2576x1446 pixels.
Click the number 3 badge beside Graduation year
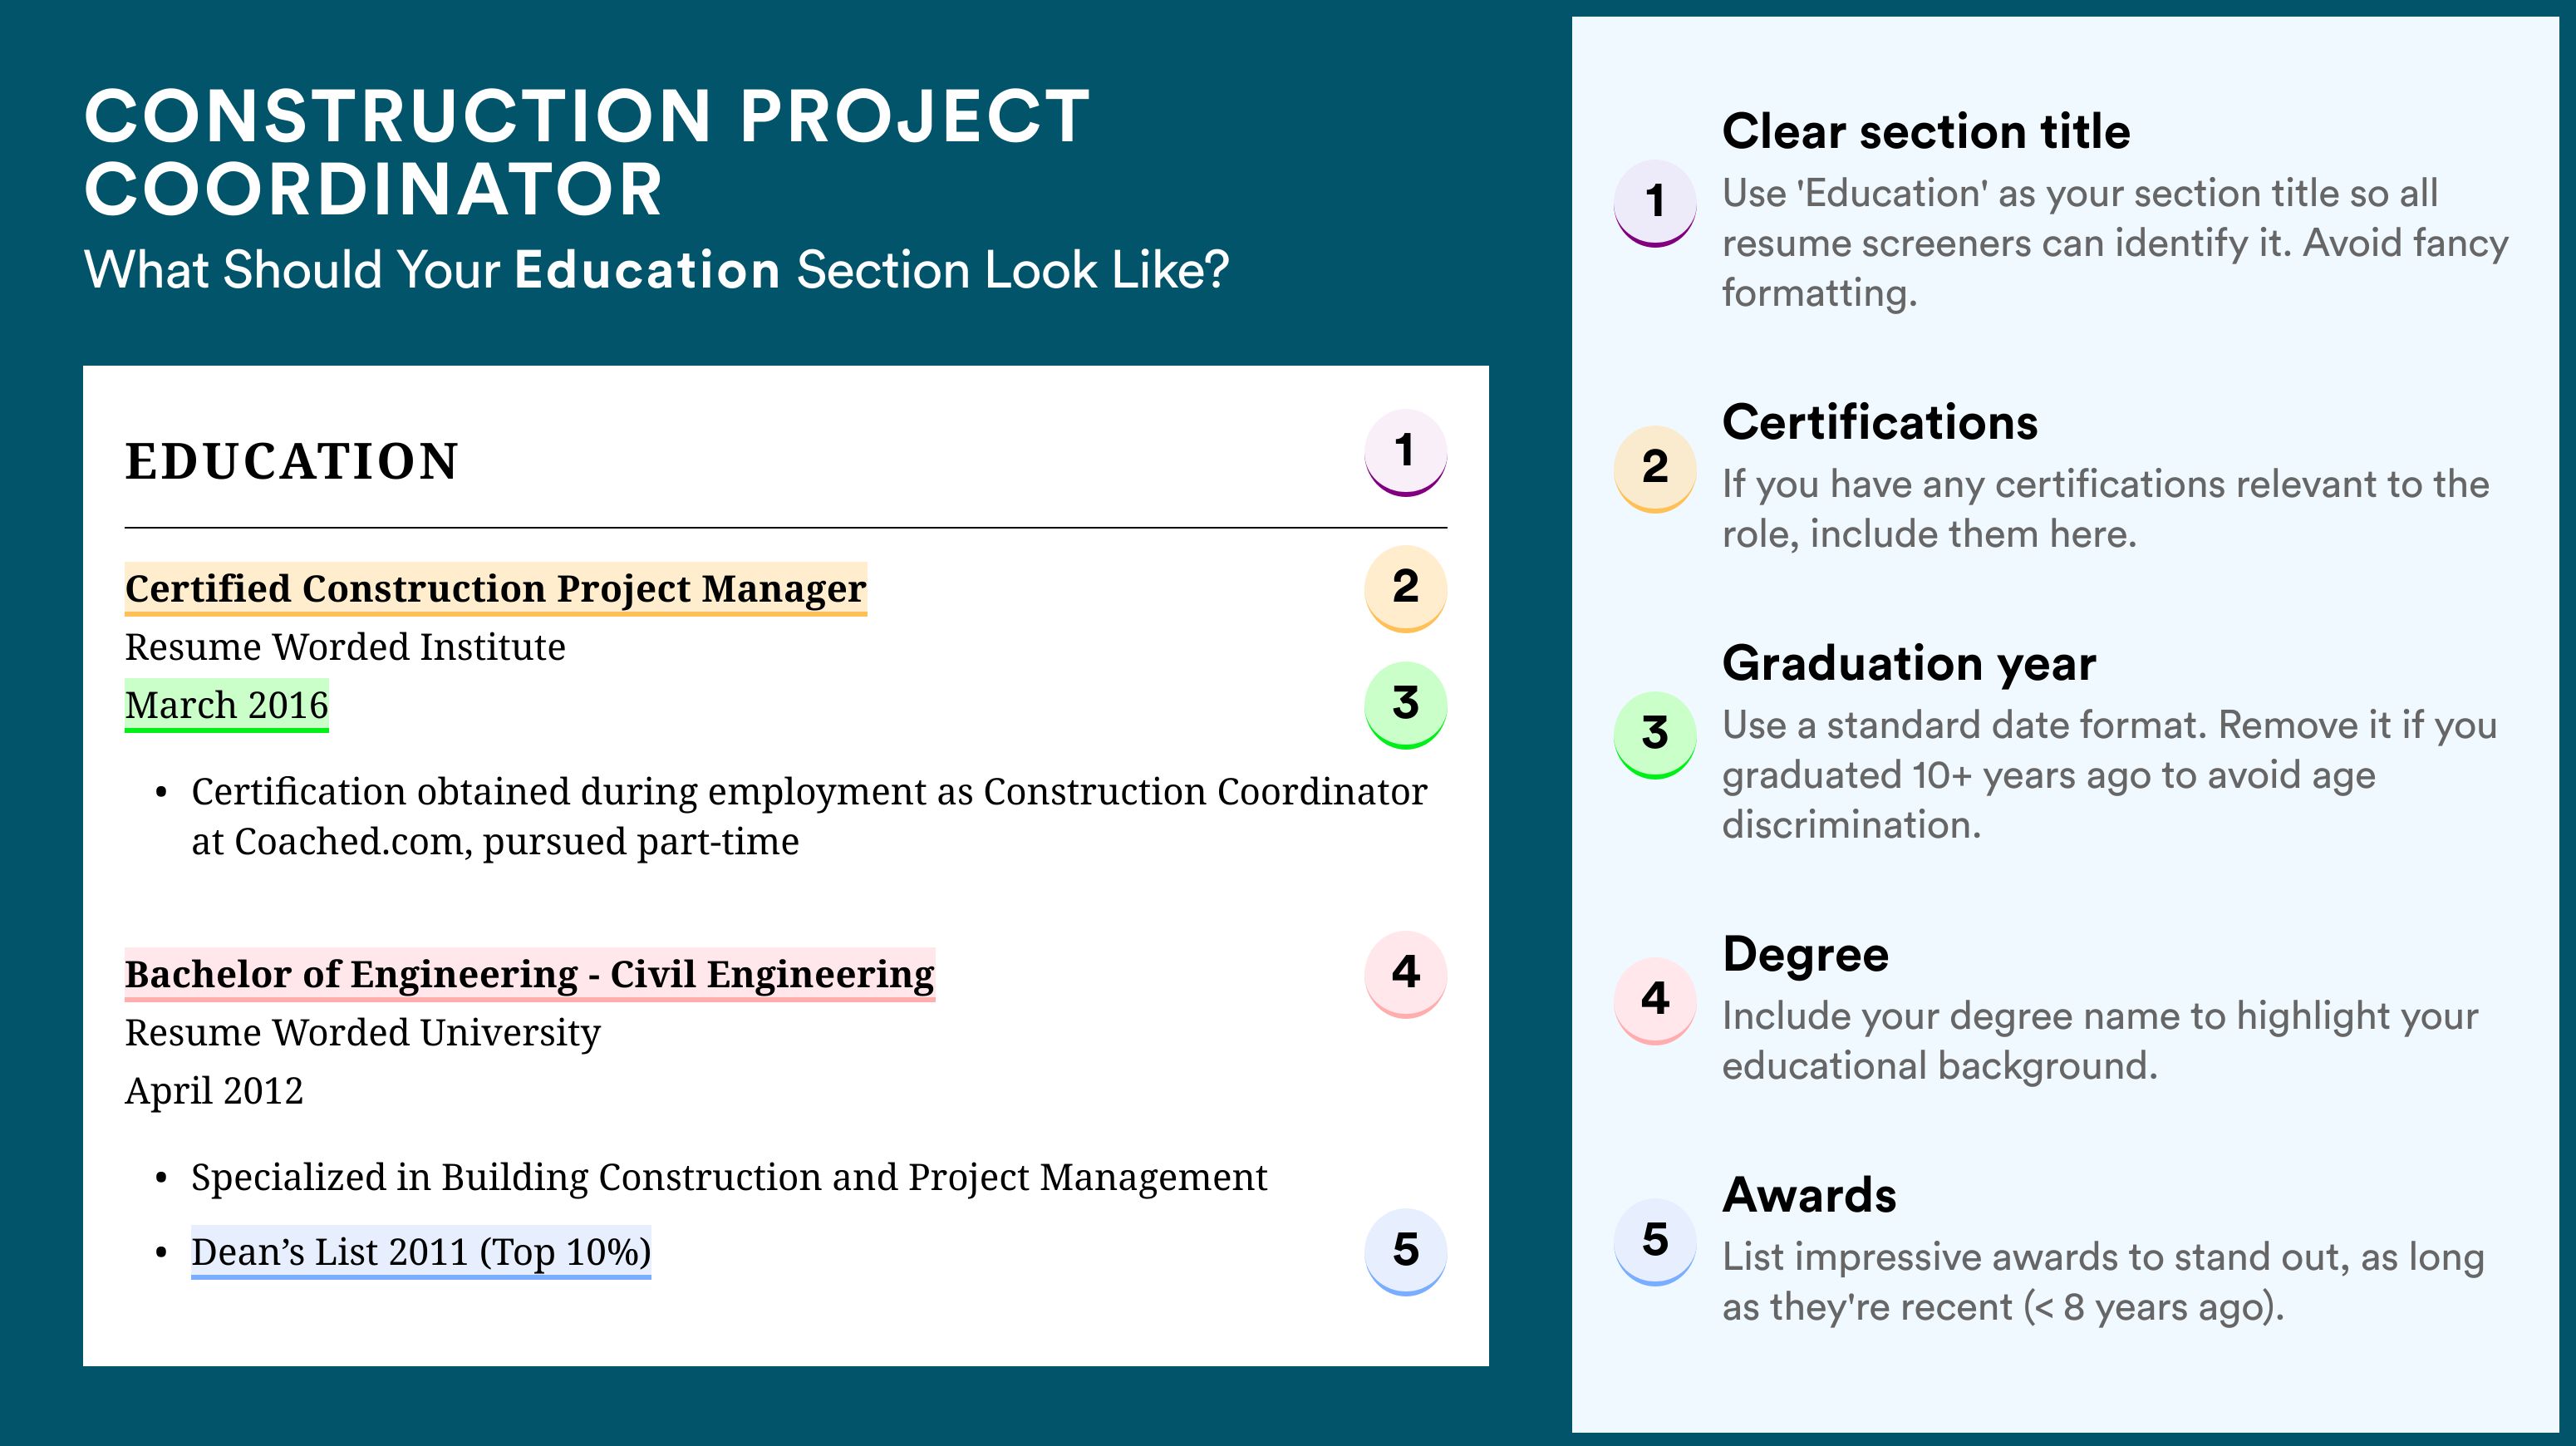tap(1654, 735)
